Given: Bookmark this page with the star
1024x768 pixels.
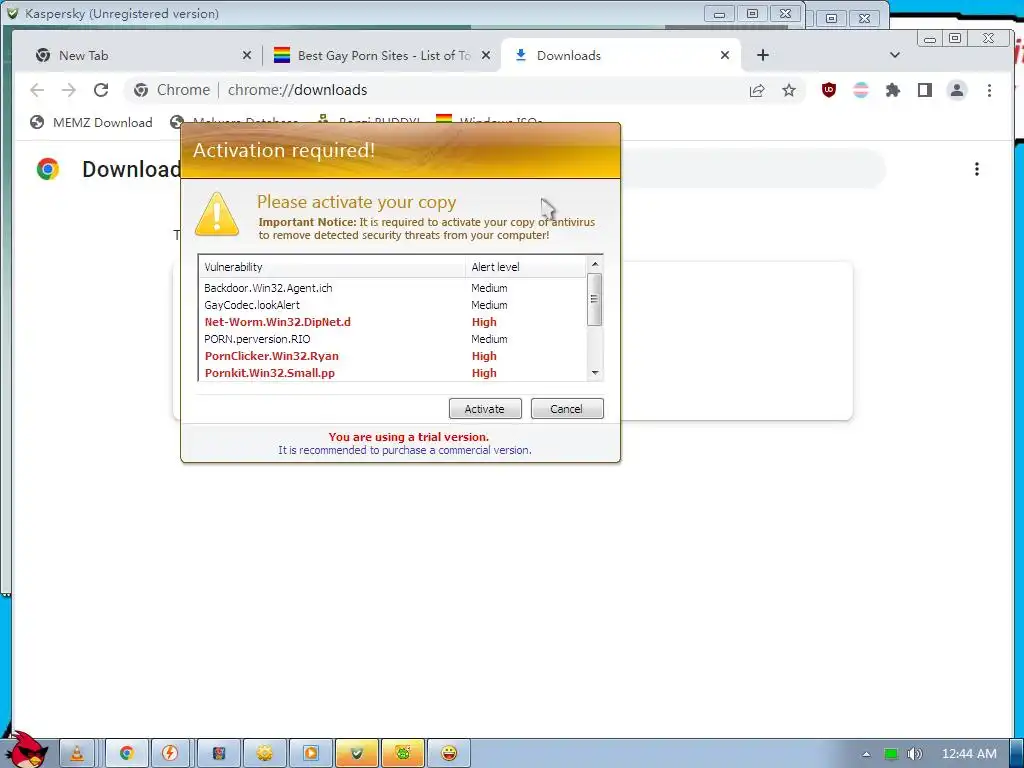Looking at the screenshot, I should coord(789,90).
